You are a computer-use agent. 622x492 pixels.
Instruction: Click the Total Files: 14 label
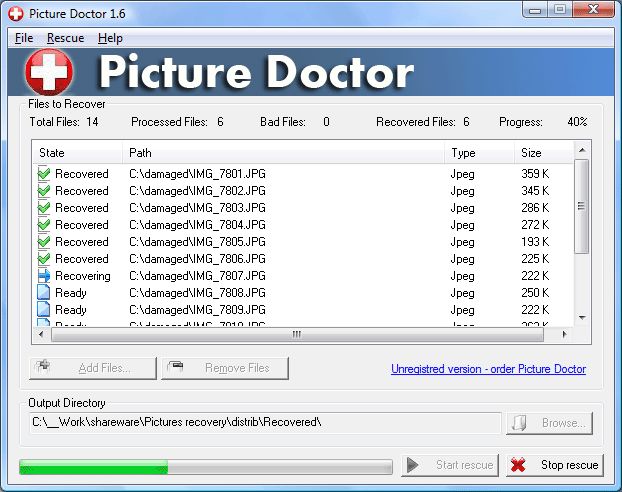pos(64,122)
